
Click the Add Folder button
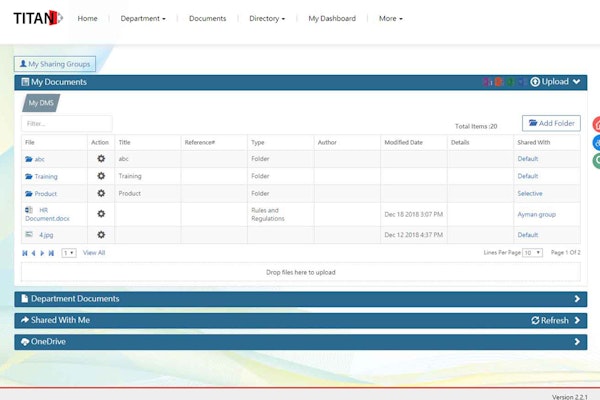[550, 123]
